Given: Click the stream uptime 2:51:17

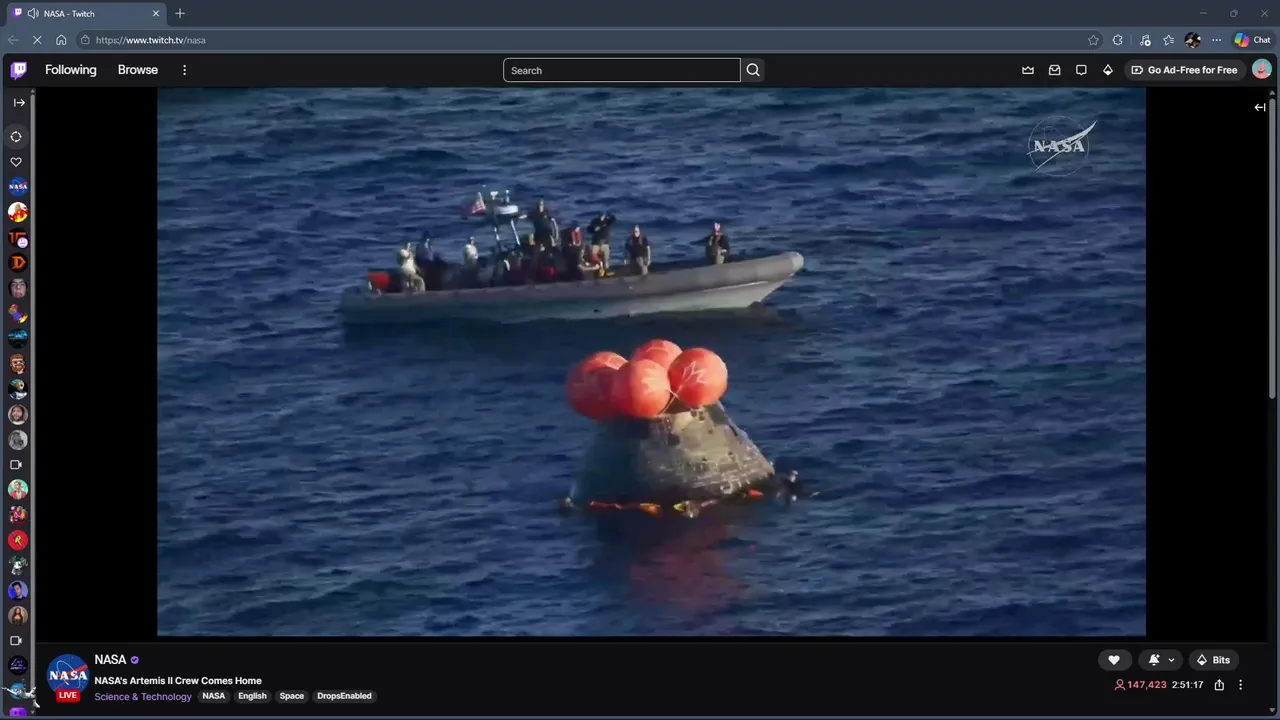Looking at the screenshot, I should point(1188,685).
